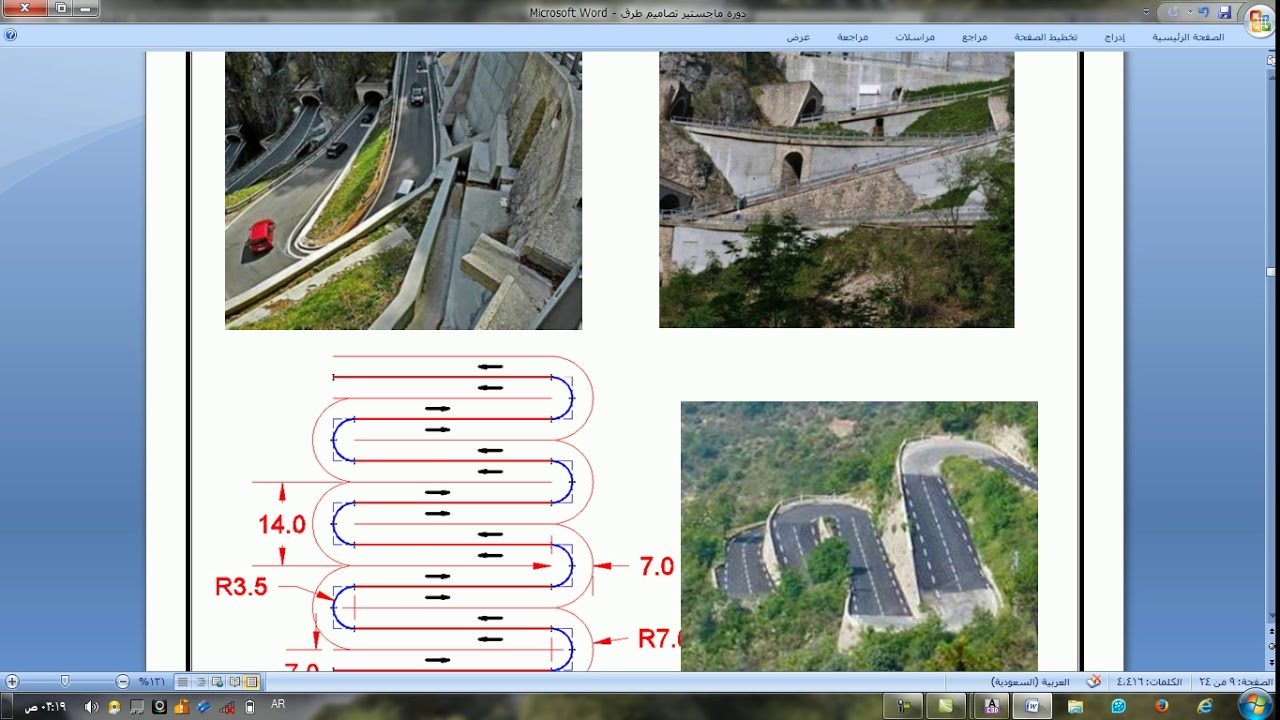Switch to Full Screen Reading view
Viewport: 1280px width, 720px height.
pos(234,682)
